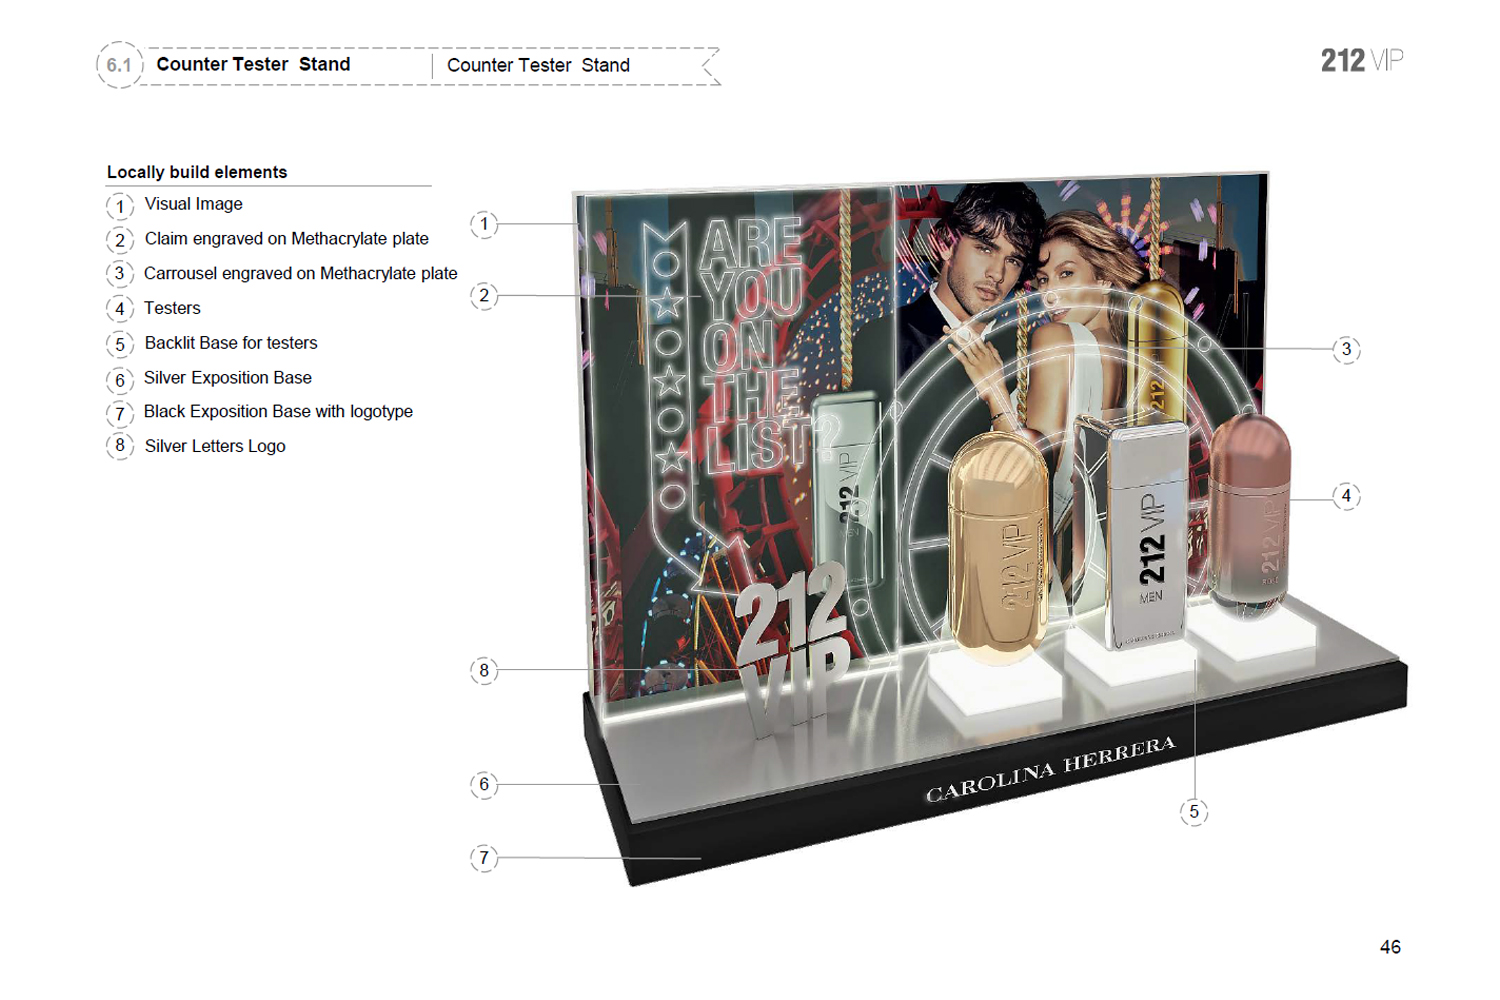Click "Backlit Base for testers" text
The width and height of the screenshot is (1500, 1000).
(x=231, y=343)
